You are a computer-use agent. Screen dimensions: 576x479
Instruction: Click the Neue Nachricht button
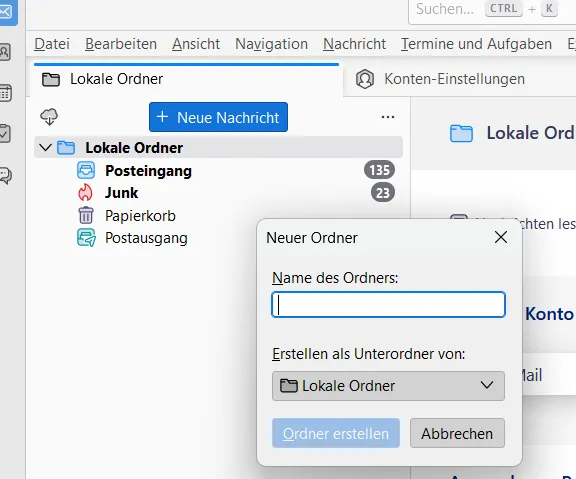(218, 117)
